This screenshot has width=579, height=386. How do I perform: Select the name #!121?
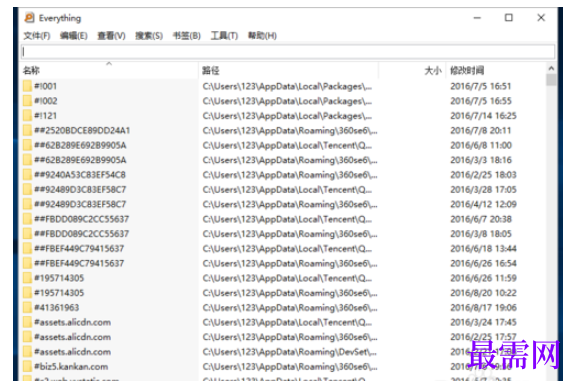[45, 116]
